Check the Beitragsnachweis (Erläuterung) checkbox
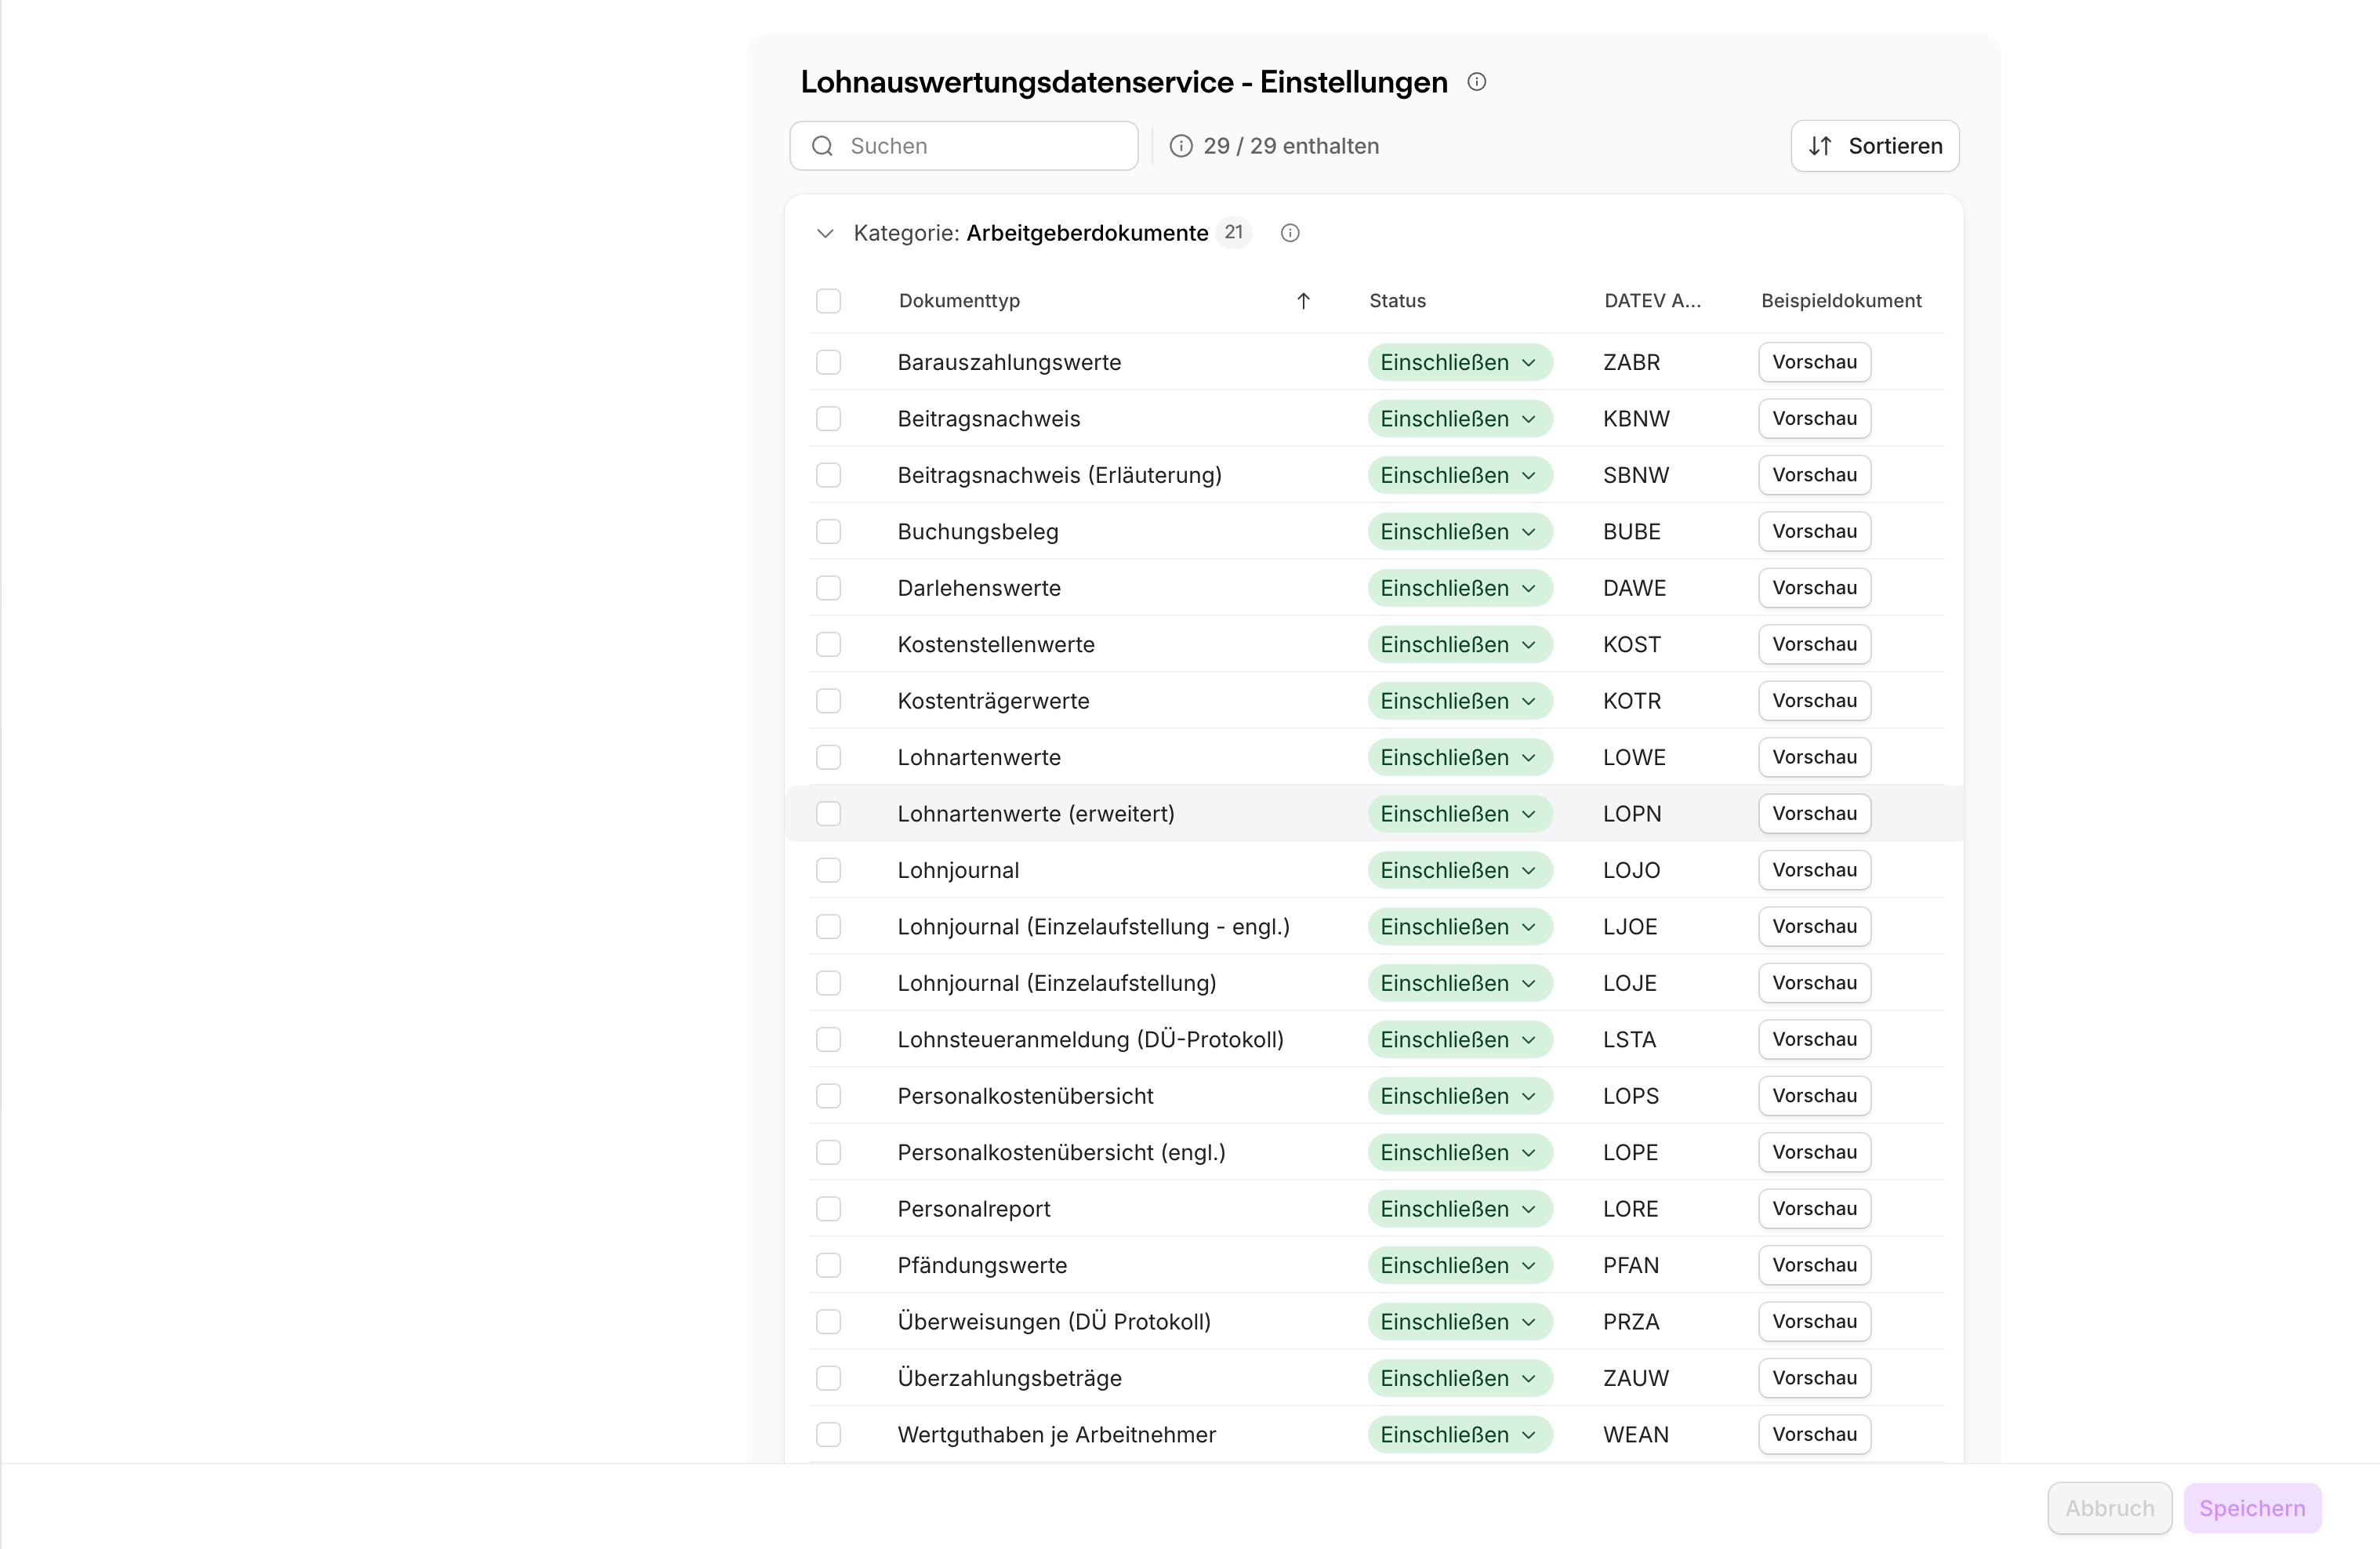2380x1549 pixels. tap(828, 475)
